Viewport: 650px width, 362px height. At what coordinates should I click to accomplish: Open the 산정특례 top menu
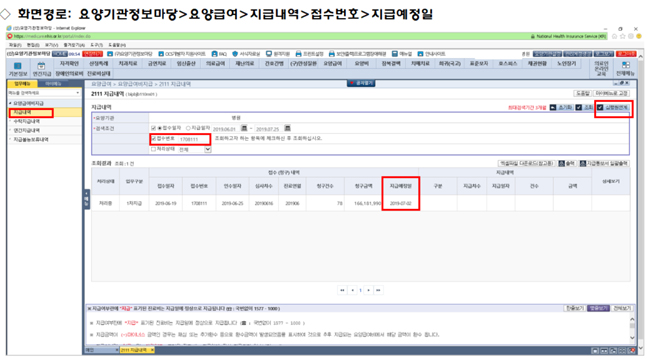pyautogui.click(x=99, y=63)
